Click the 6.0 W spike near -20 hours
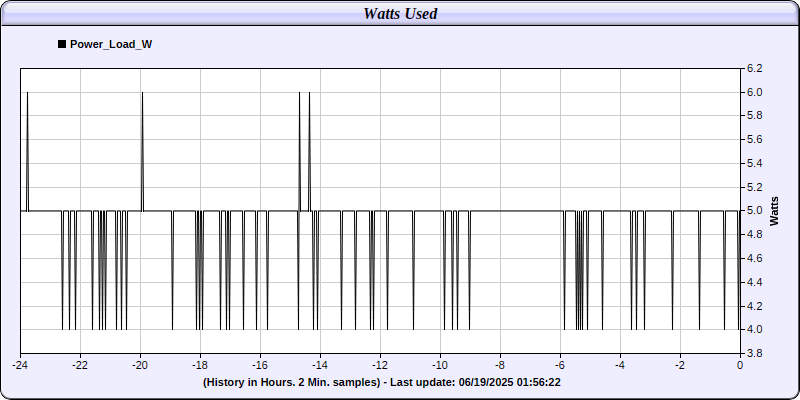This screenshot has width=800, height=400. (x=142, y=152)
